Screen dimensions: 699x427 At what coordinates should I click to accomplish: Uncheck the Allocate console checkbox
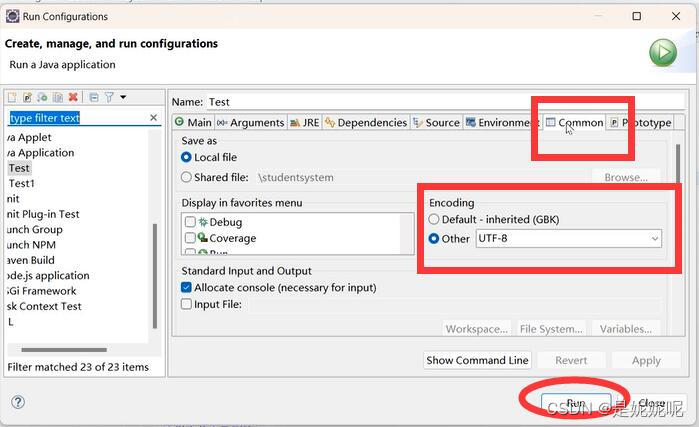(x=187, y=288)
